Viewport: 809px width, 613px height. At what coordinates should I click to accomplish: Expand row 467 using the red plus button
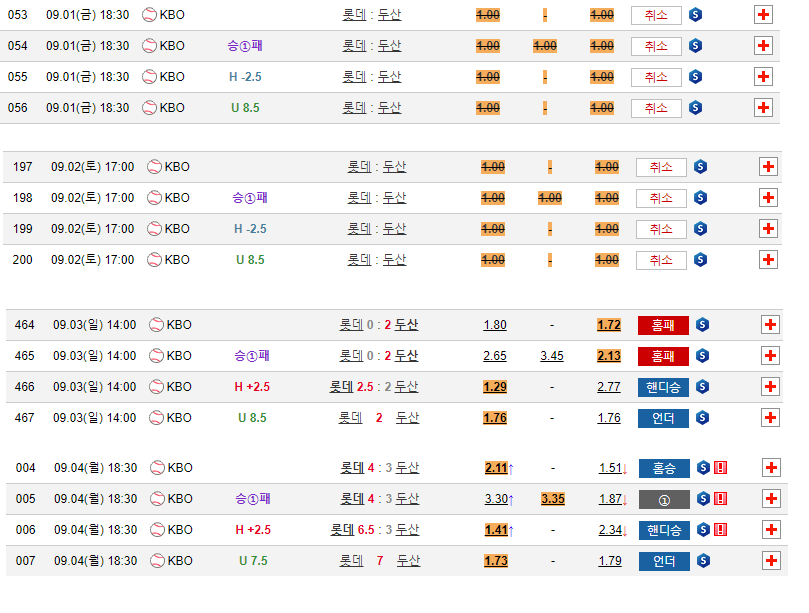click(x=770, y=418)
